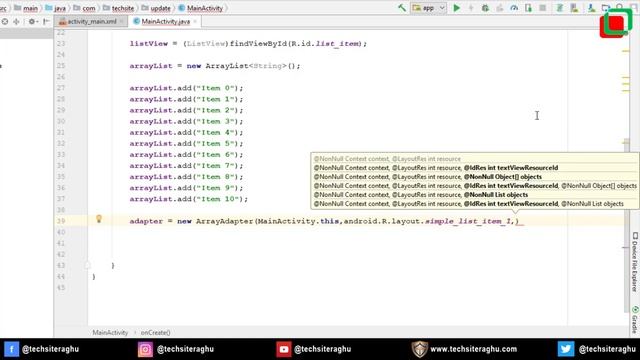Open the app run configuration dropdown
Viewport: 640px width, 360px height.
click(x=429, y=8)
